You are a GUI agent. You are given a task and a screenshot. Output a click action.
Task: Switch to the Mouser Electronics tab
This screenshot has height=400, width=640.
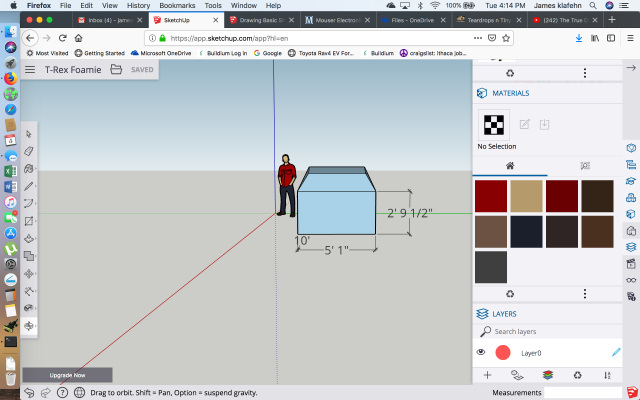coord(337,20)
